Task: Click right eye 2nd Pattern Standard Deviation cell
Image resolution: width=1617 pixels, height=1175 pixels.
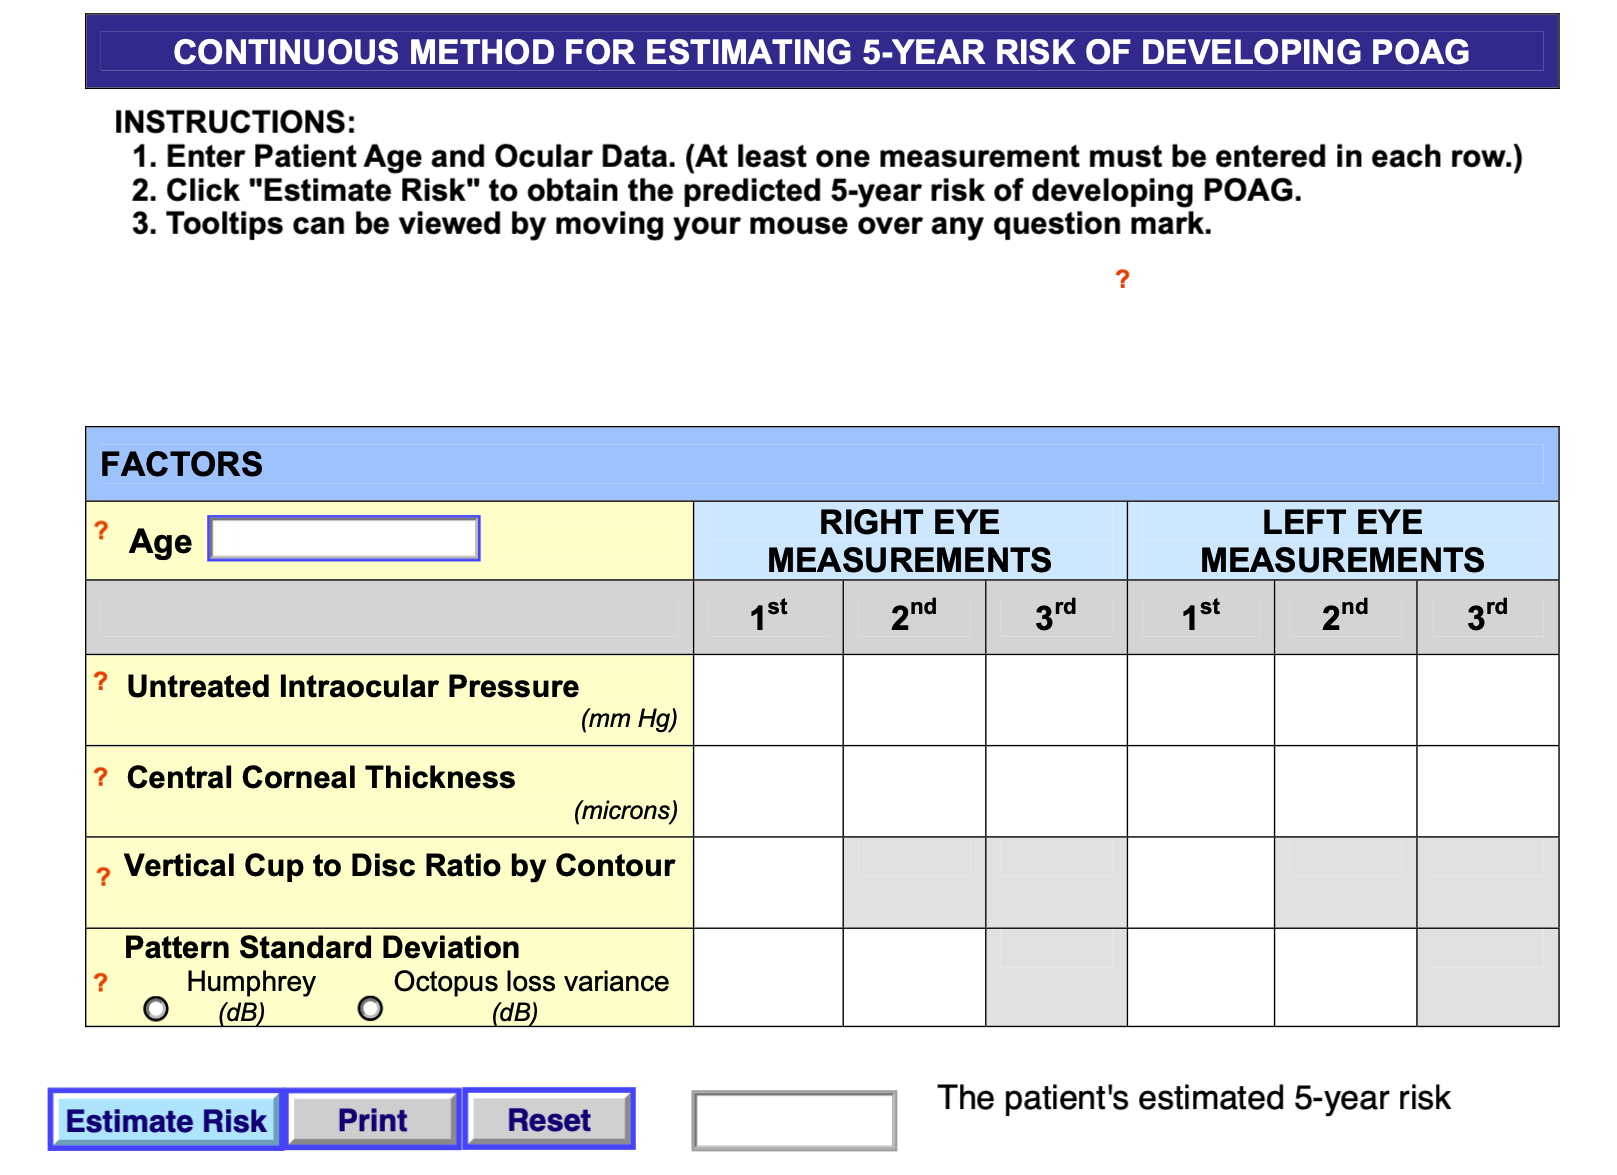Action: [x=914, y=977]
